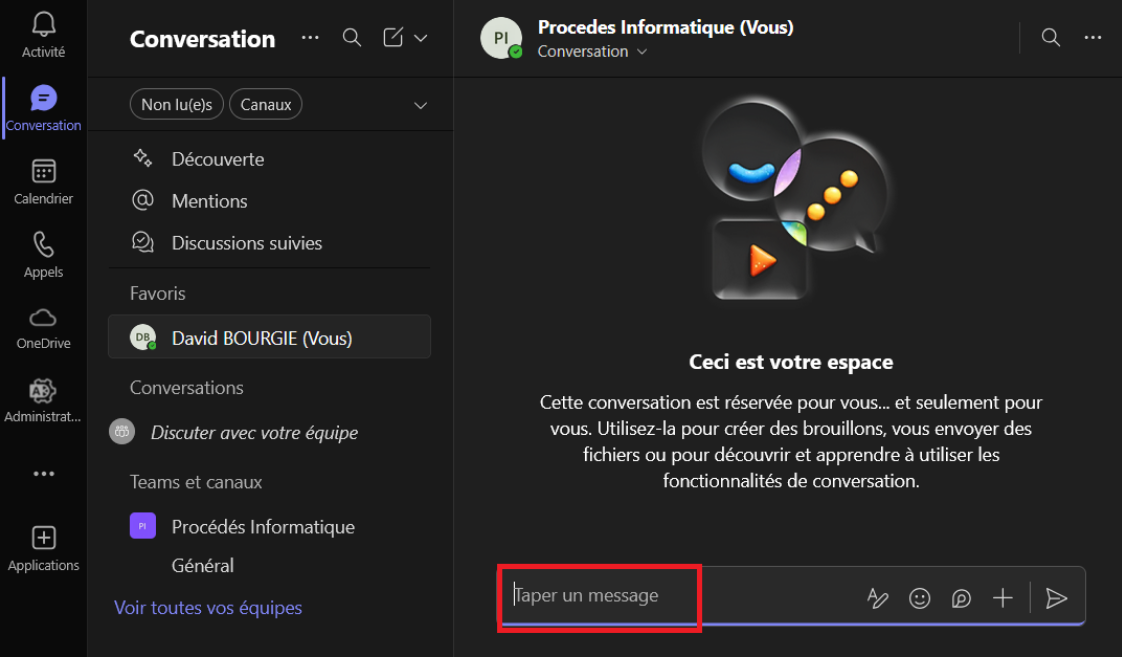Click Voir toutes vos équipes link
This screenshot has width=1122, height=657.
(208, 608)
